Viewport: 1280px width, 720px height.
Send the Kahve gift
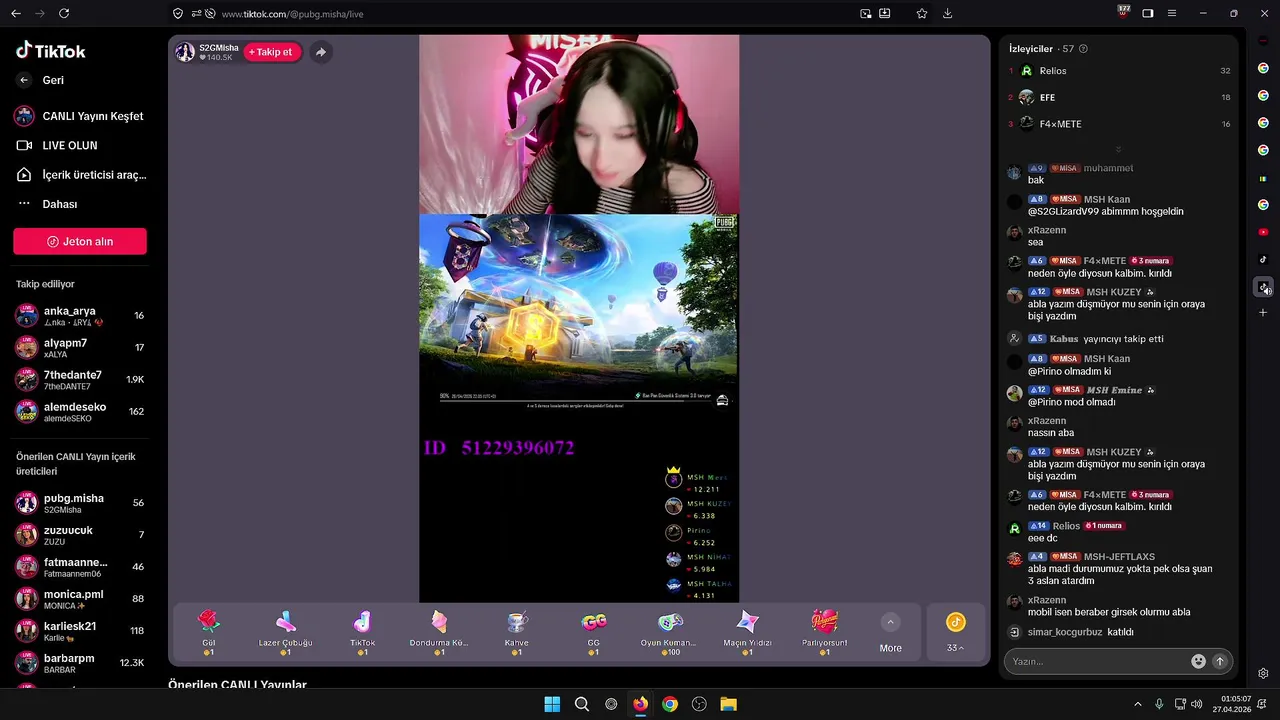(x=517, y=634)
